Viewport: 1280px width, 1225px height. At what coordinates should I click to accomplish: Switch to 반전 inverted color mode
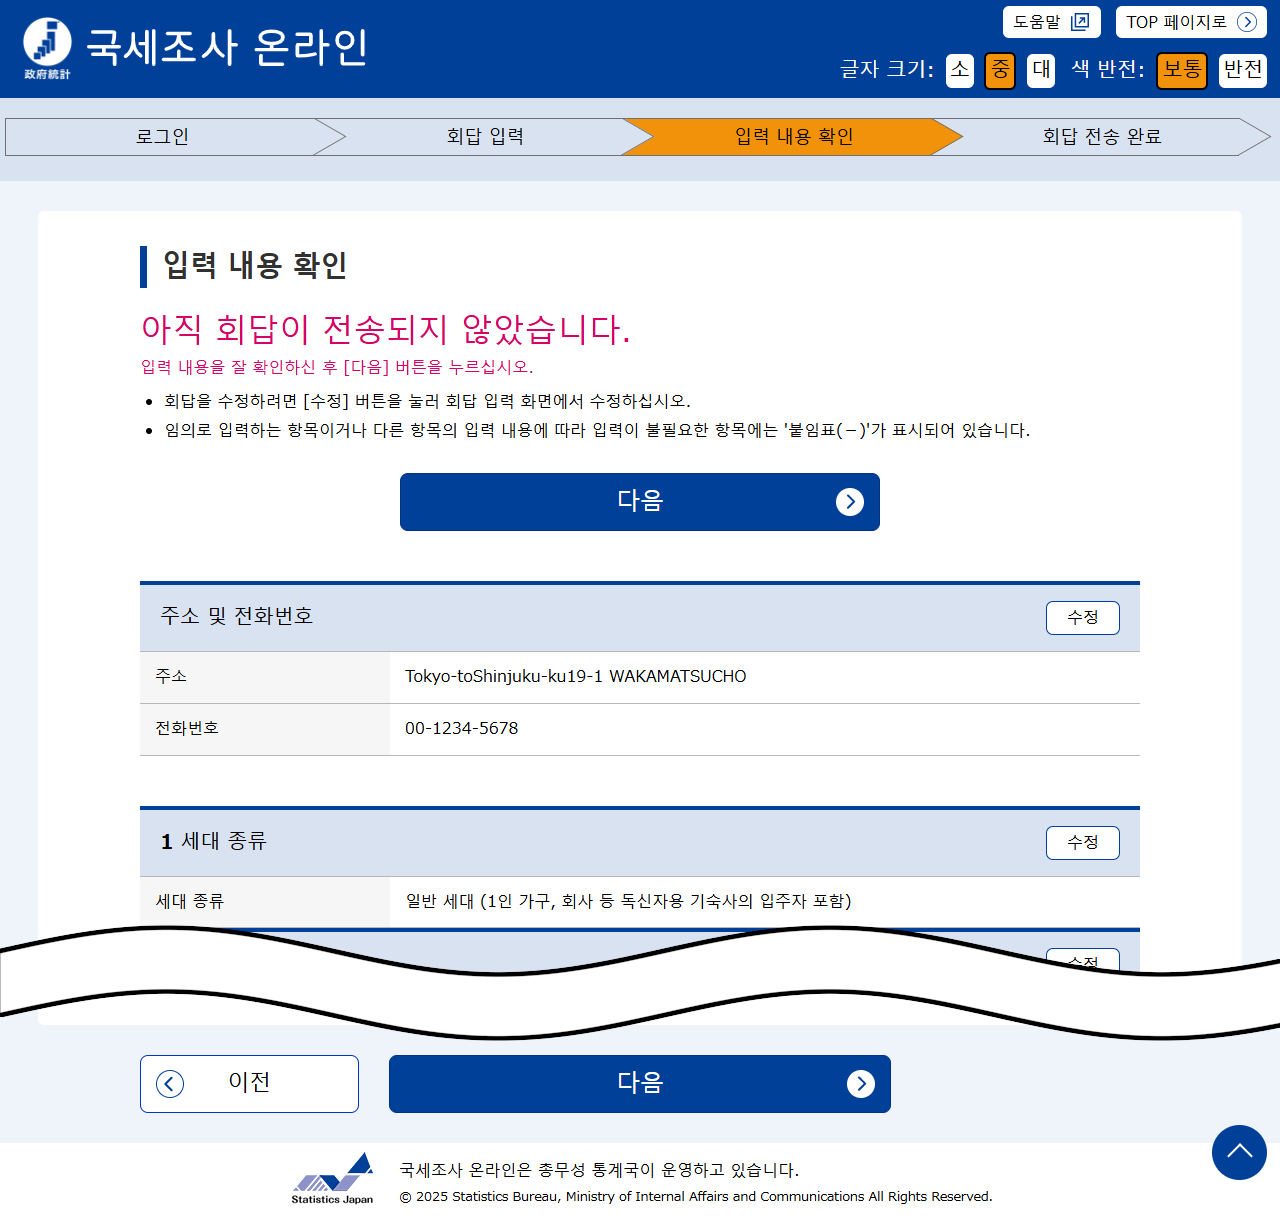click(1242, 70)
